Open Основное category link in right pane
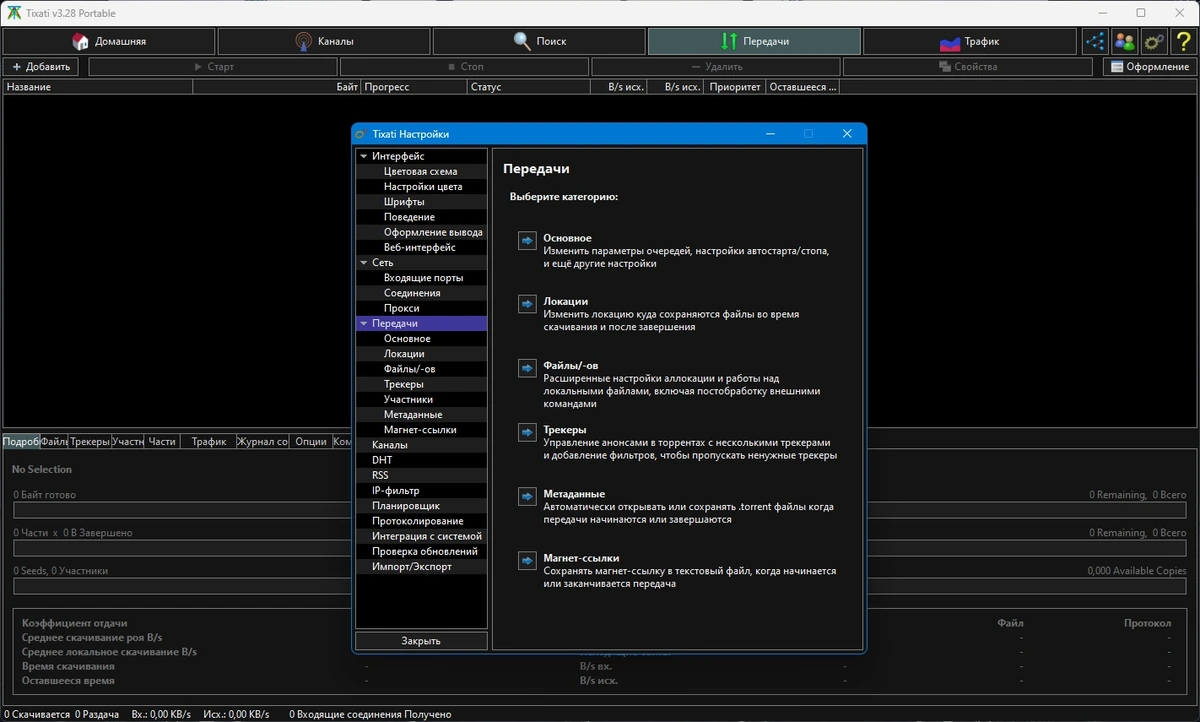The image size is (1200, 722). point(567,238)
